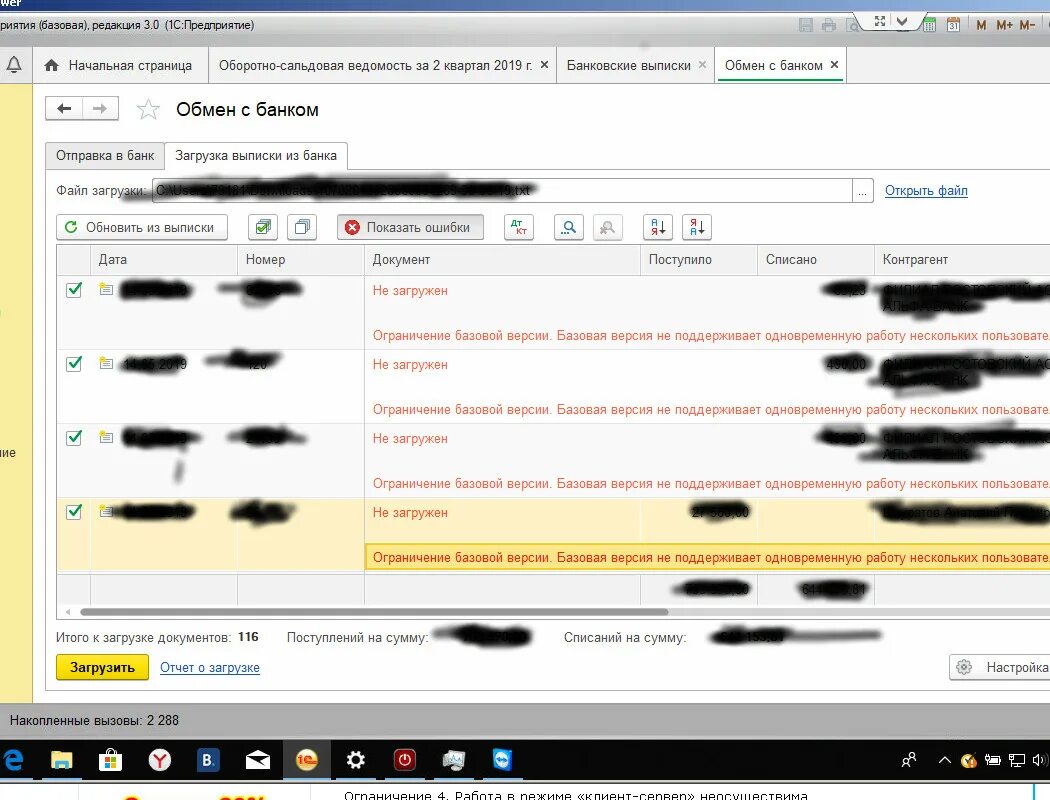The image size is (1050, 800).
Task: Open Edge browser from the taskbar
Action: pyautogui.click(x=13, y=760)
